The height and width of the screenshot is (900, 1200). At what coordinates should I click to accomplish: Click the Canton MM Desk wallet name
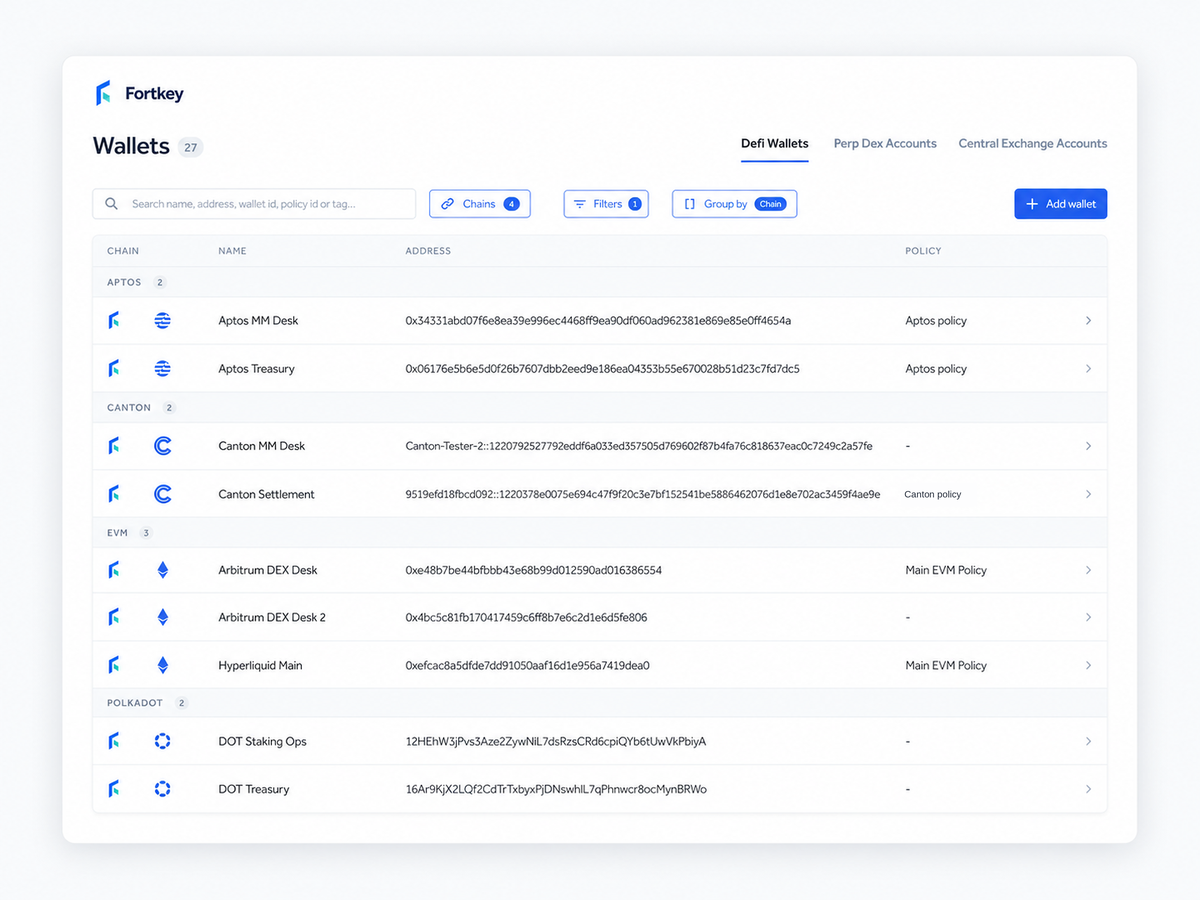262,446
